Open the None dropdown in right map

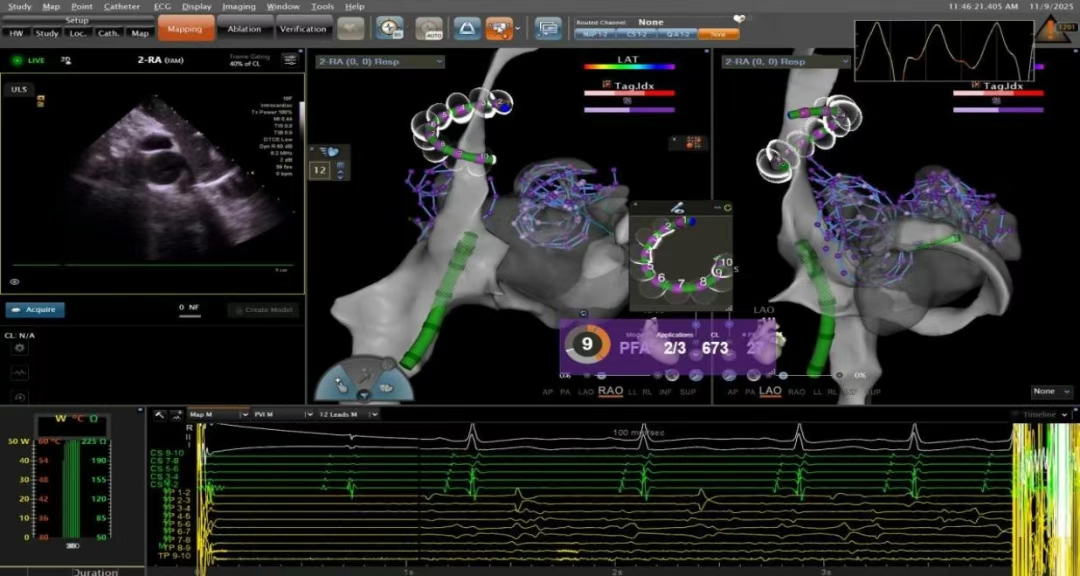[x=1051, y=392]
